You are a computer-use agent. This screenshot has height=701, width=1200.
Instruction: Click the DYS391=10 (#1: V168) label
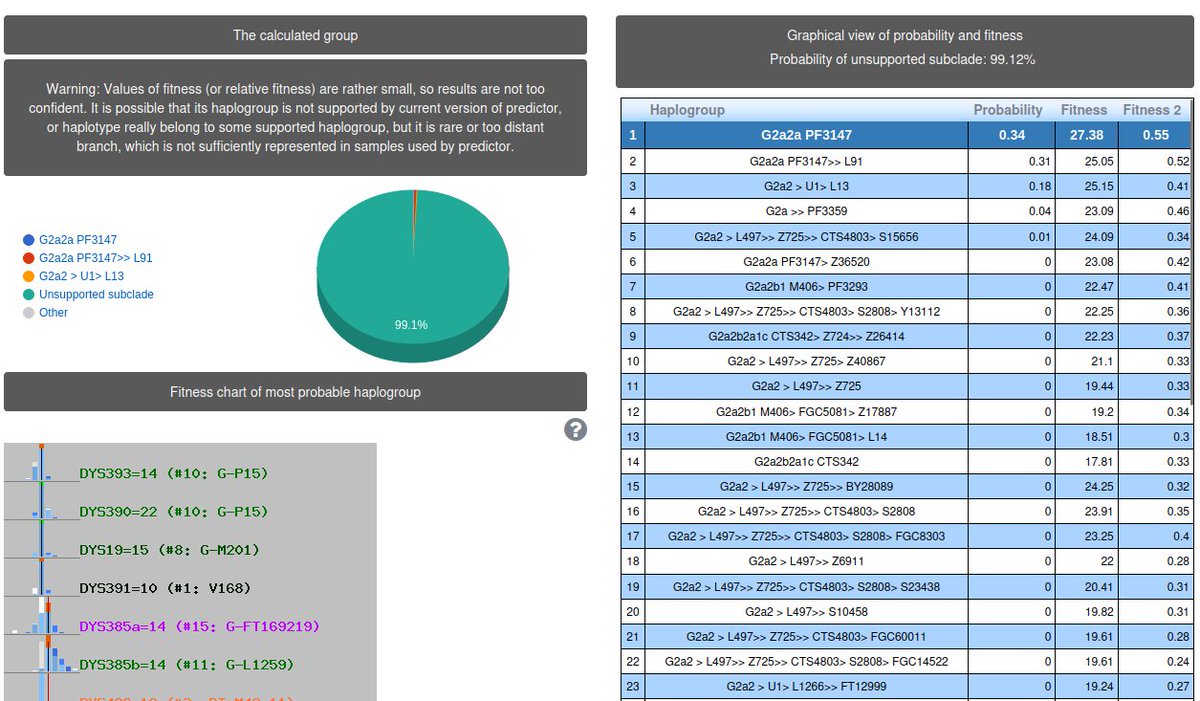point(165,588)
